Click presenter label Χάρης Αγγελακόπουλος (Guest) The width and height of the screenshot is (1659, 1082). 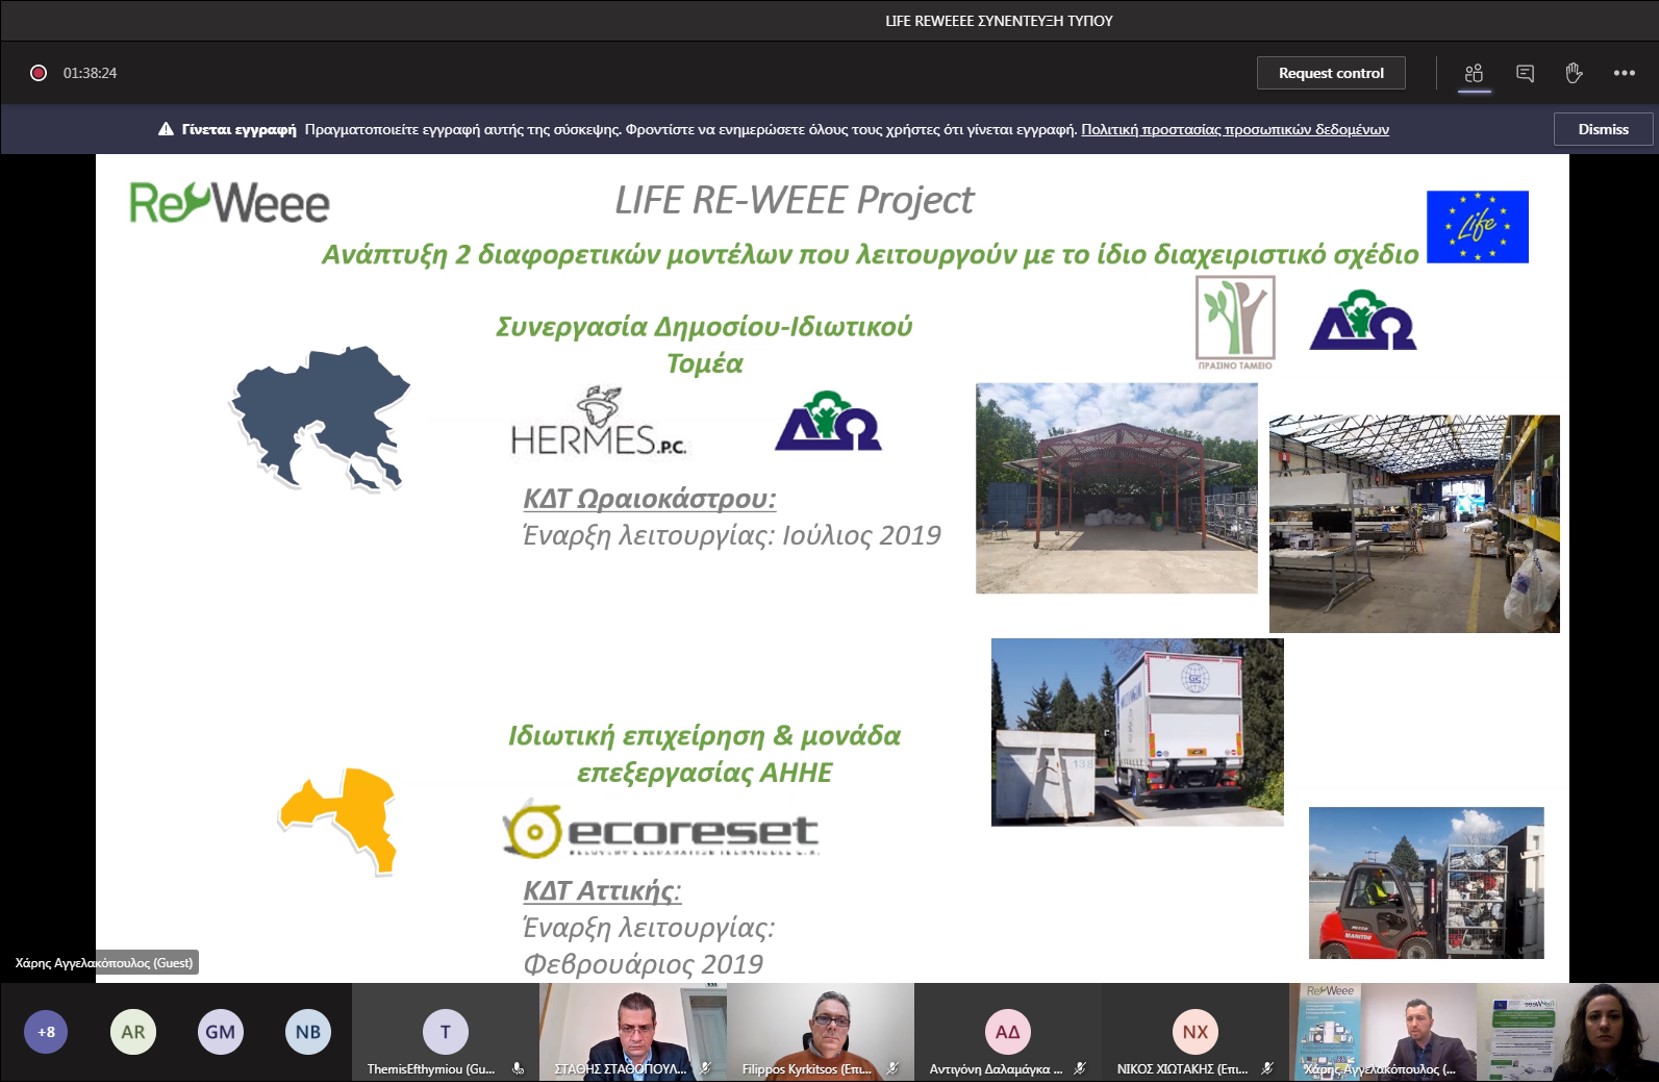(104, 963)
